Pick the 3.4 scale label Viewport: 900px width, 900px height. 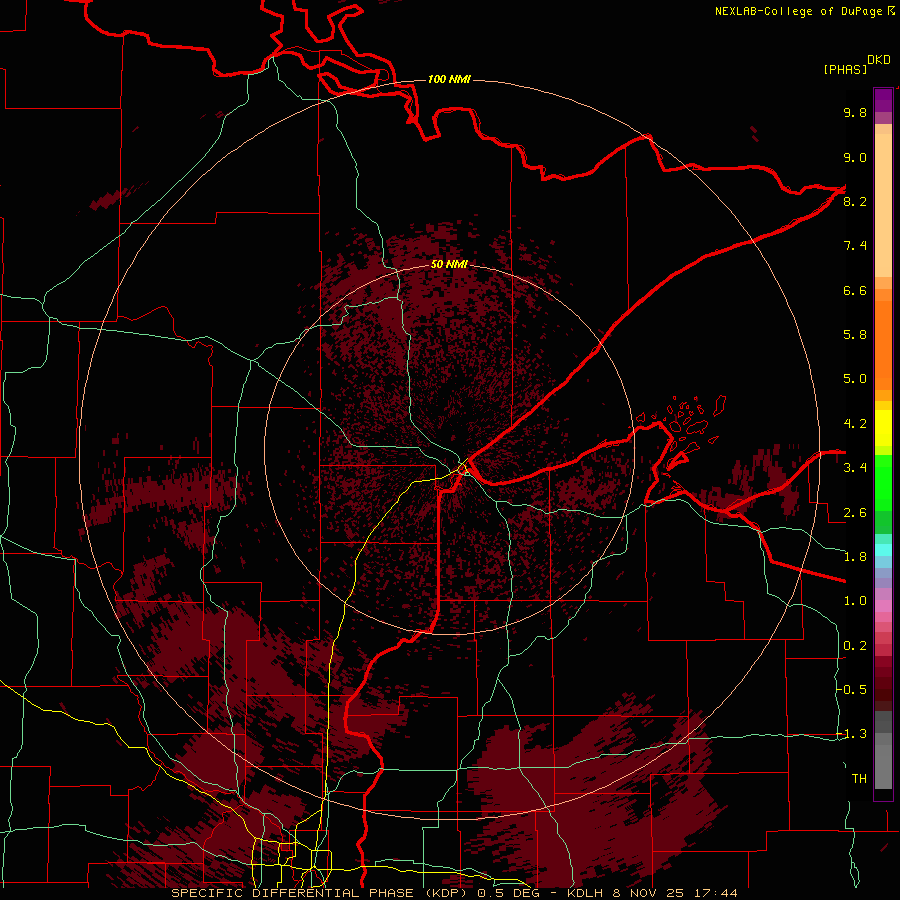pos(855,468)
